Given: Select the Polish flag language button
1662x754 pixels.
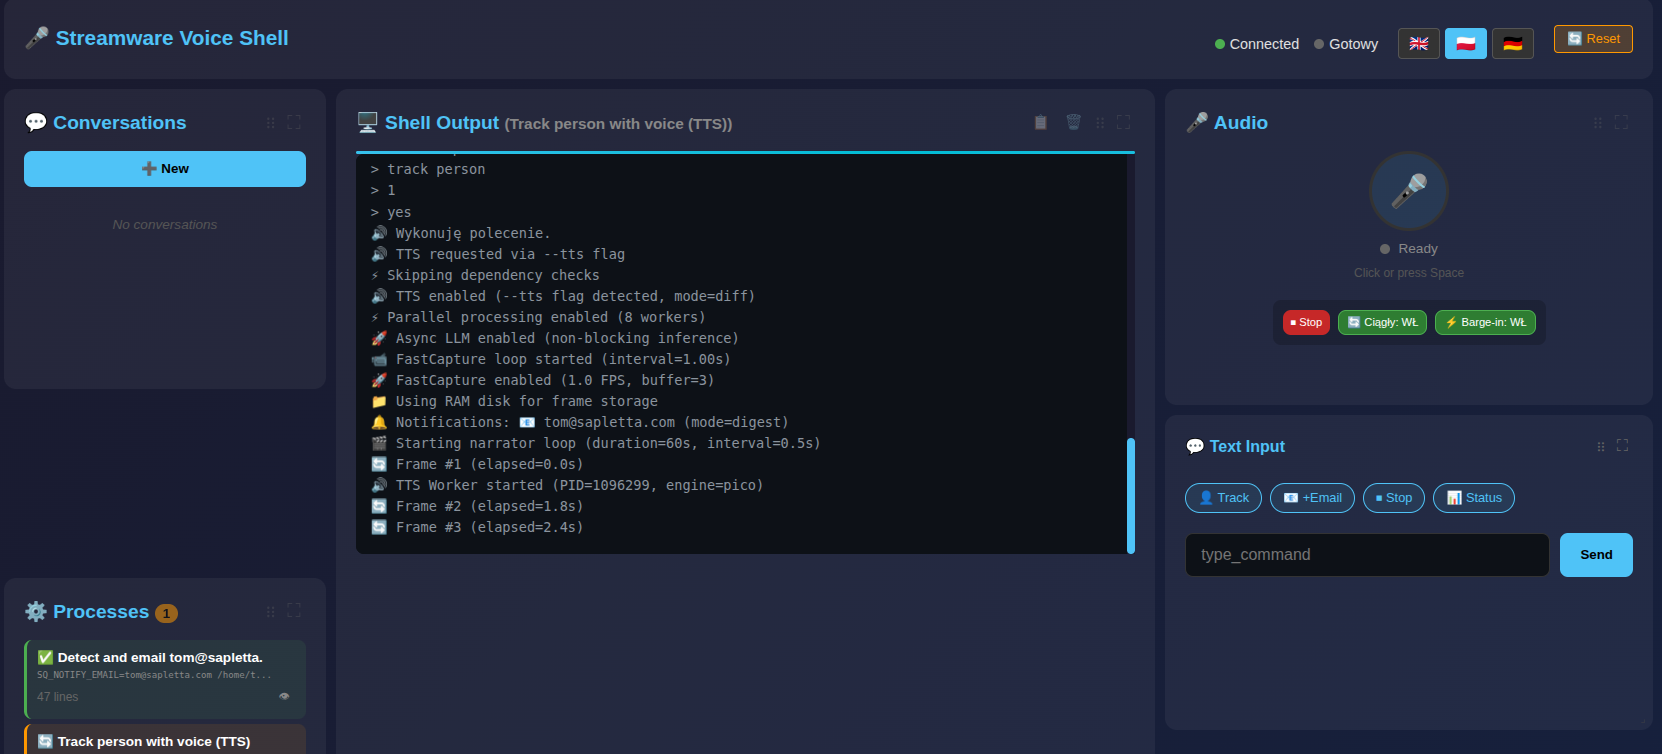Looking at the screenshot, I should [1465, 44].
